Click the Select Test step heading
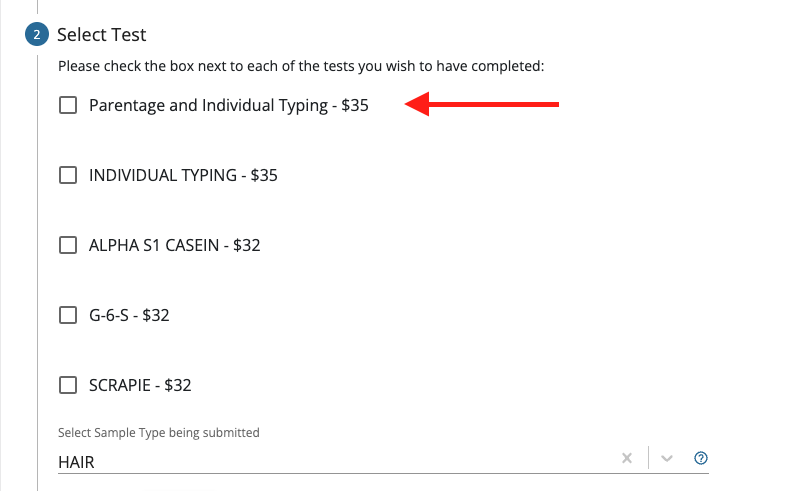 pyautogui.click(x=102, y=35)
